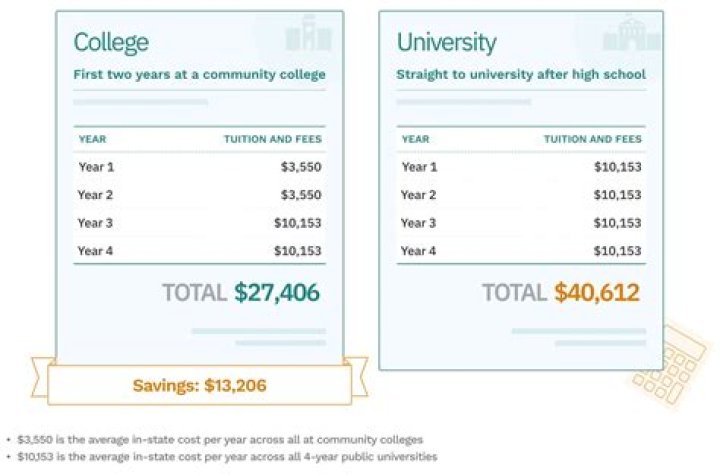The image size is (720, 474).
Task: Click "Straight to university after high school"
Action: [521, 74]
